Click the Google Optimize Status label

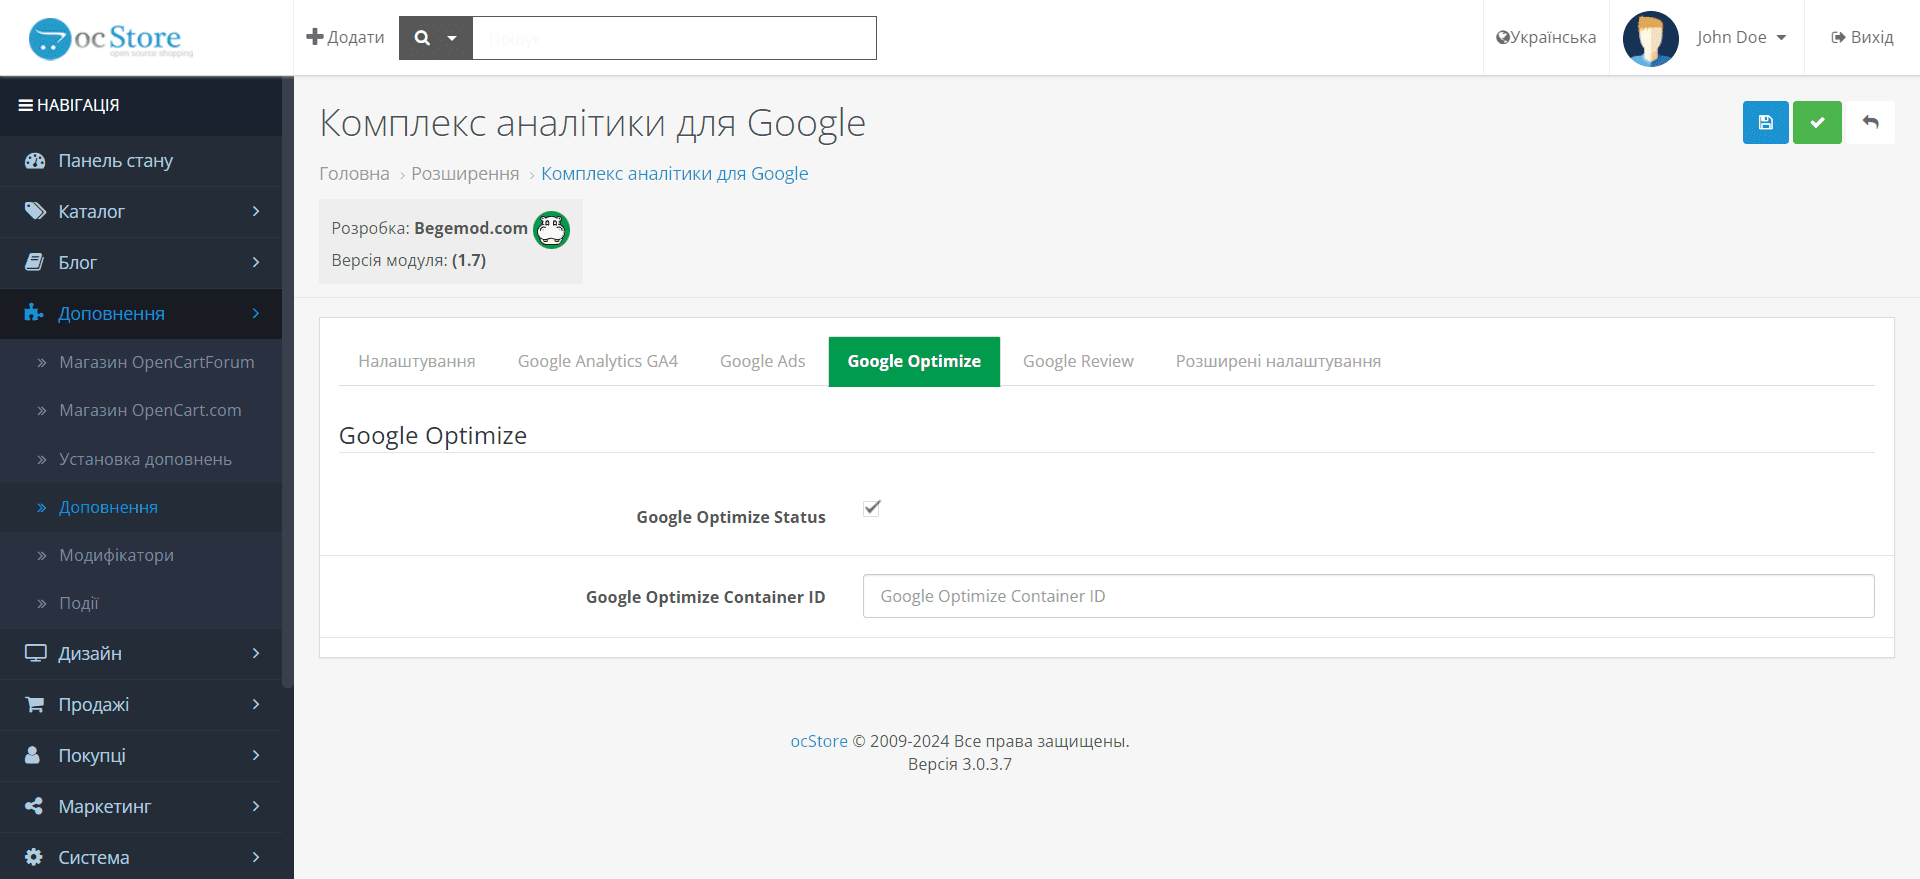coord(731,517)
